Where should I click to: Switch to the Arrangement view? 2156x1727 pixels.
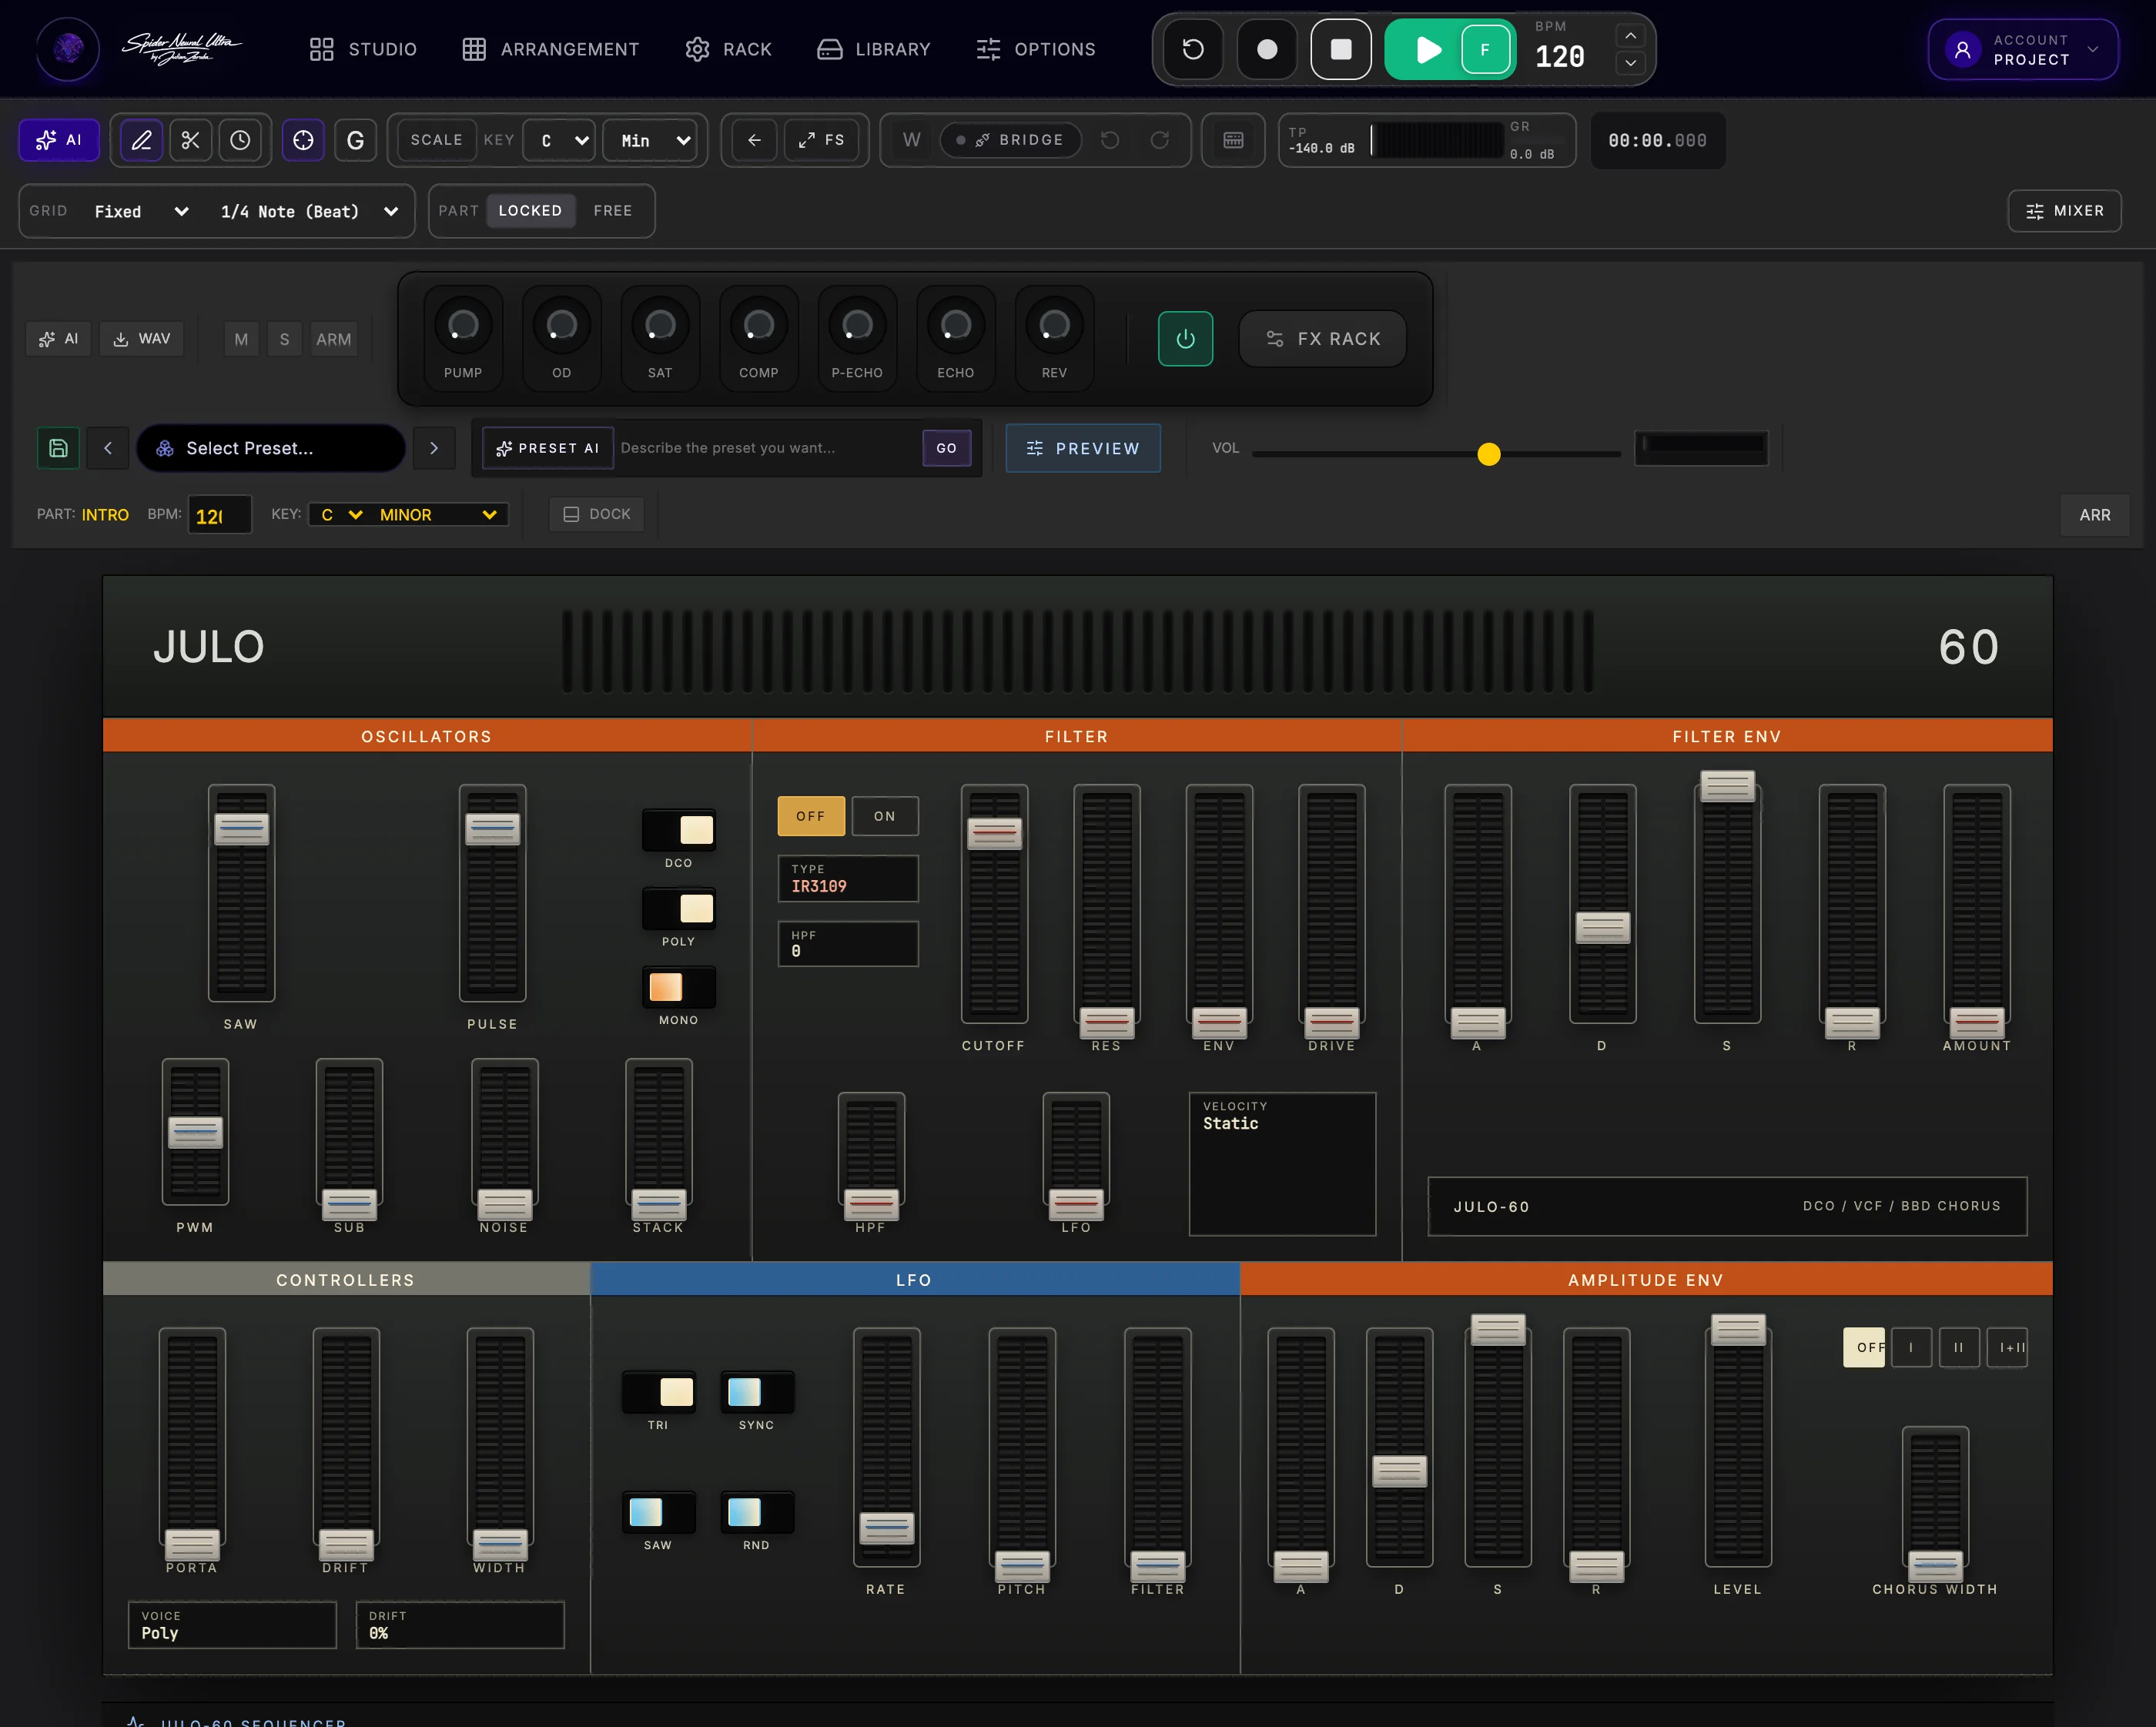pyautogui.click(x=551, y=49)
